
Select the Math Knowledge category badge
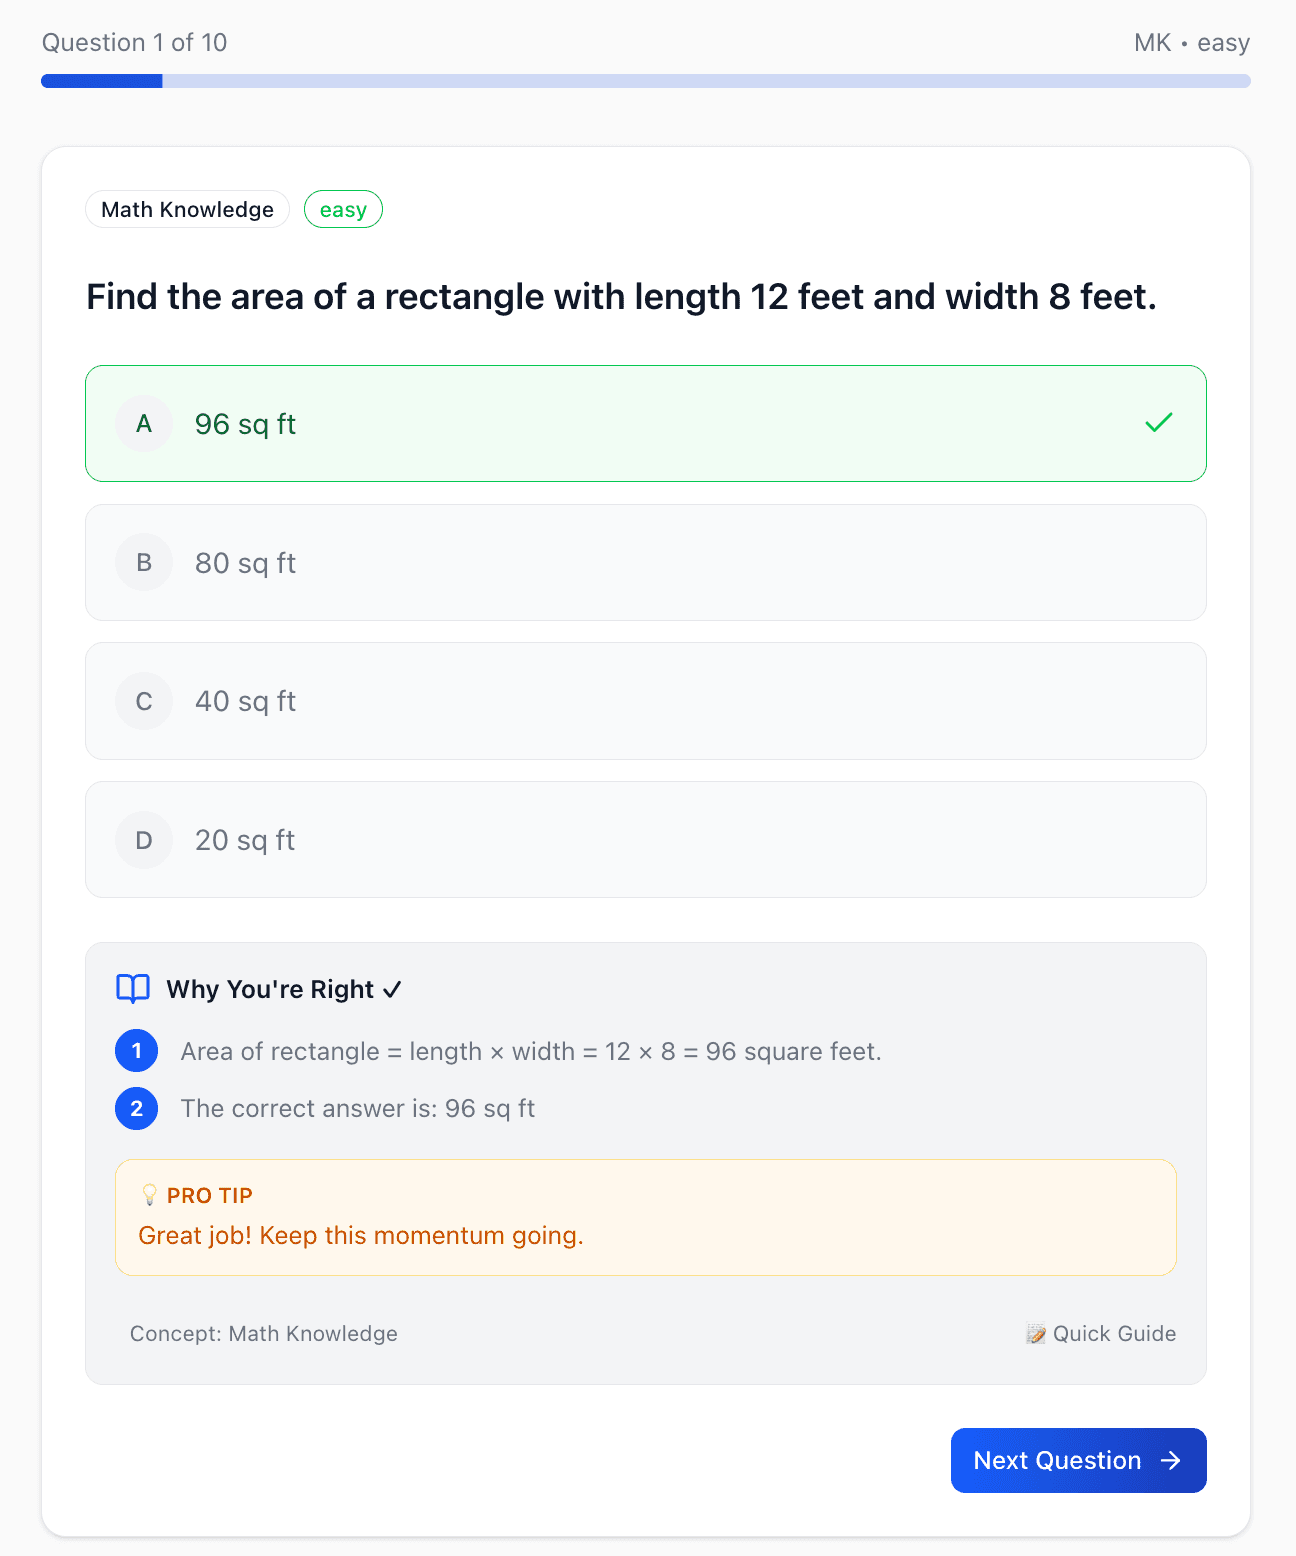(187, 209)
